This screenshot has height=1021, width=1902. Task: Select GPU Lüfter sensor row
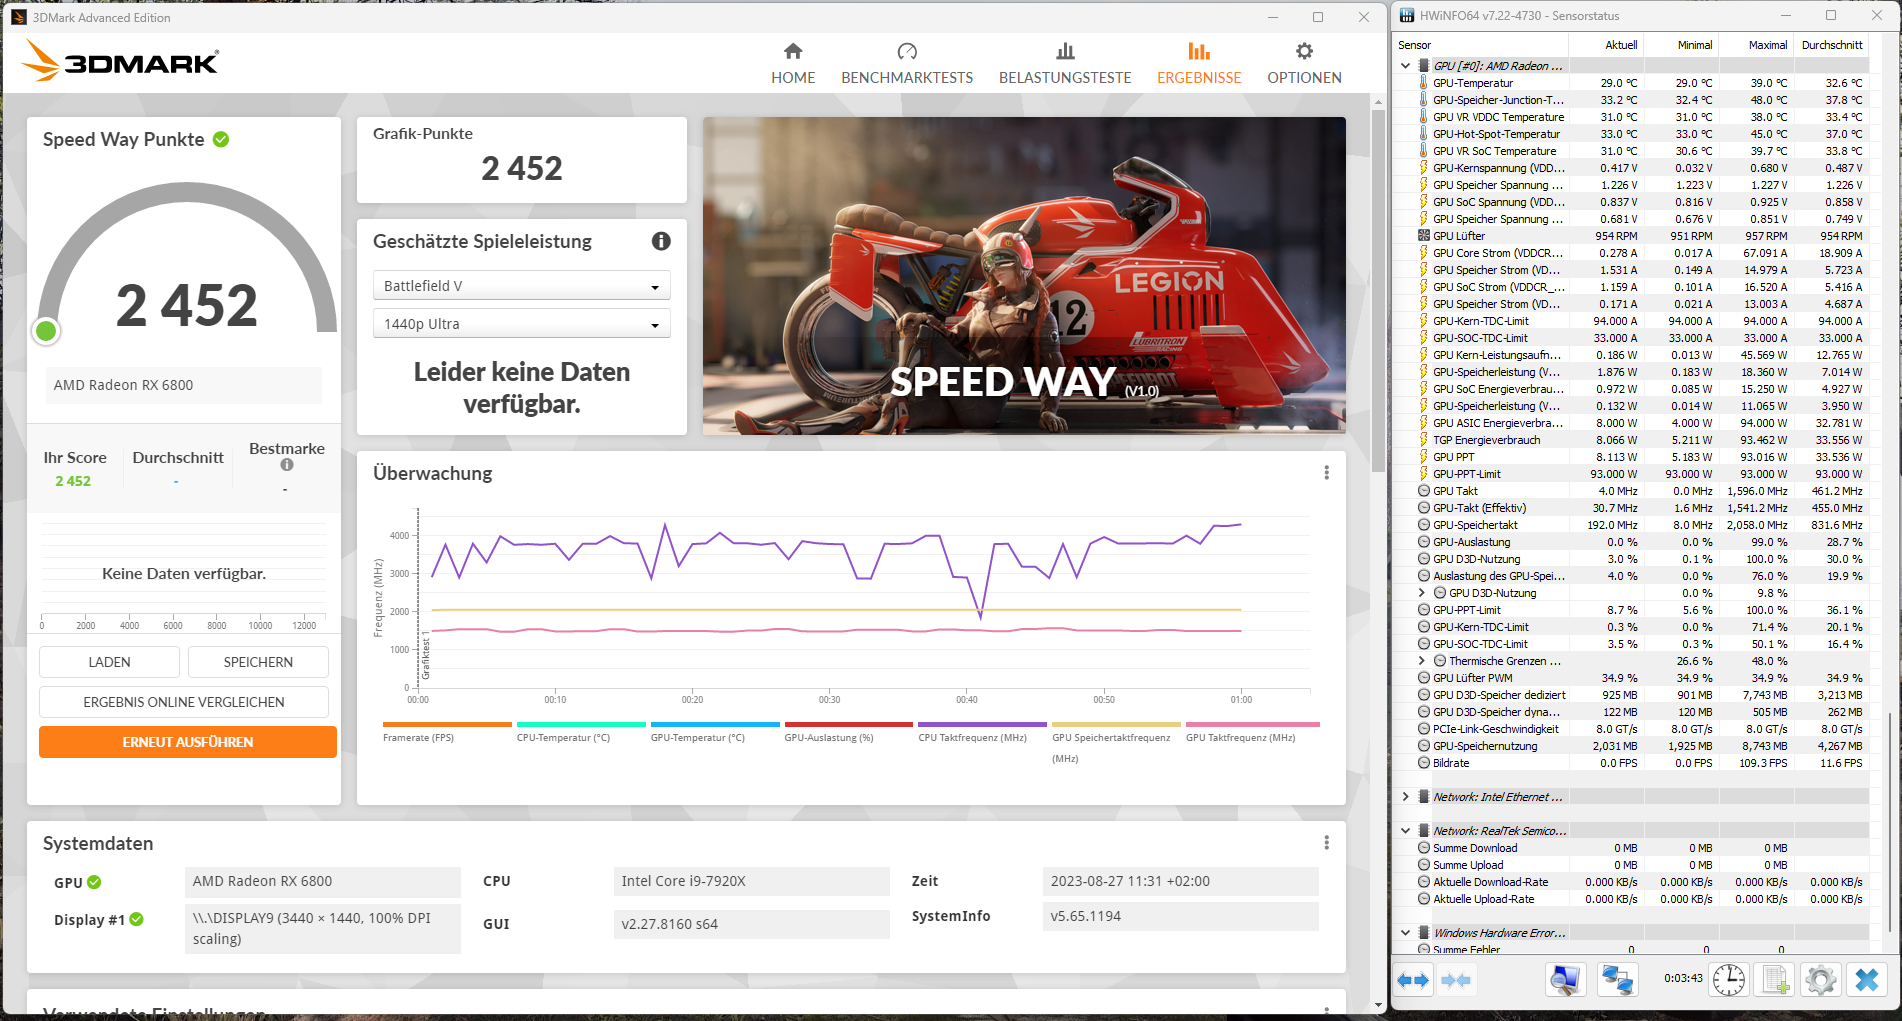pos(1631,236)
